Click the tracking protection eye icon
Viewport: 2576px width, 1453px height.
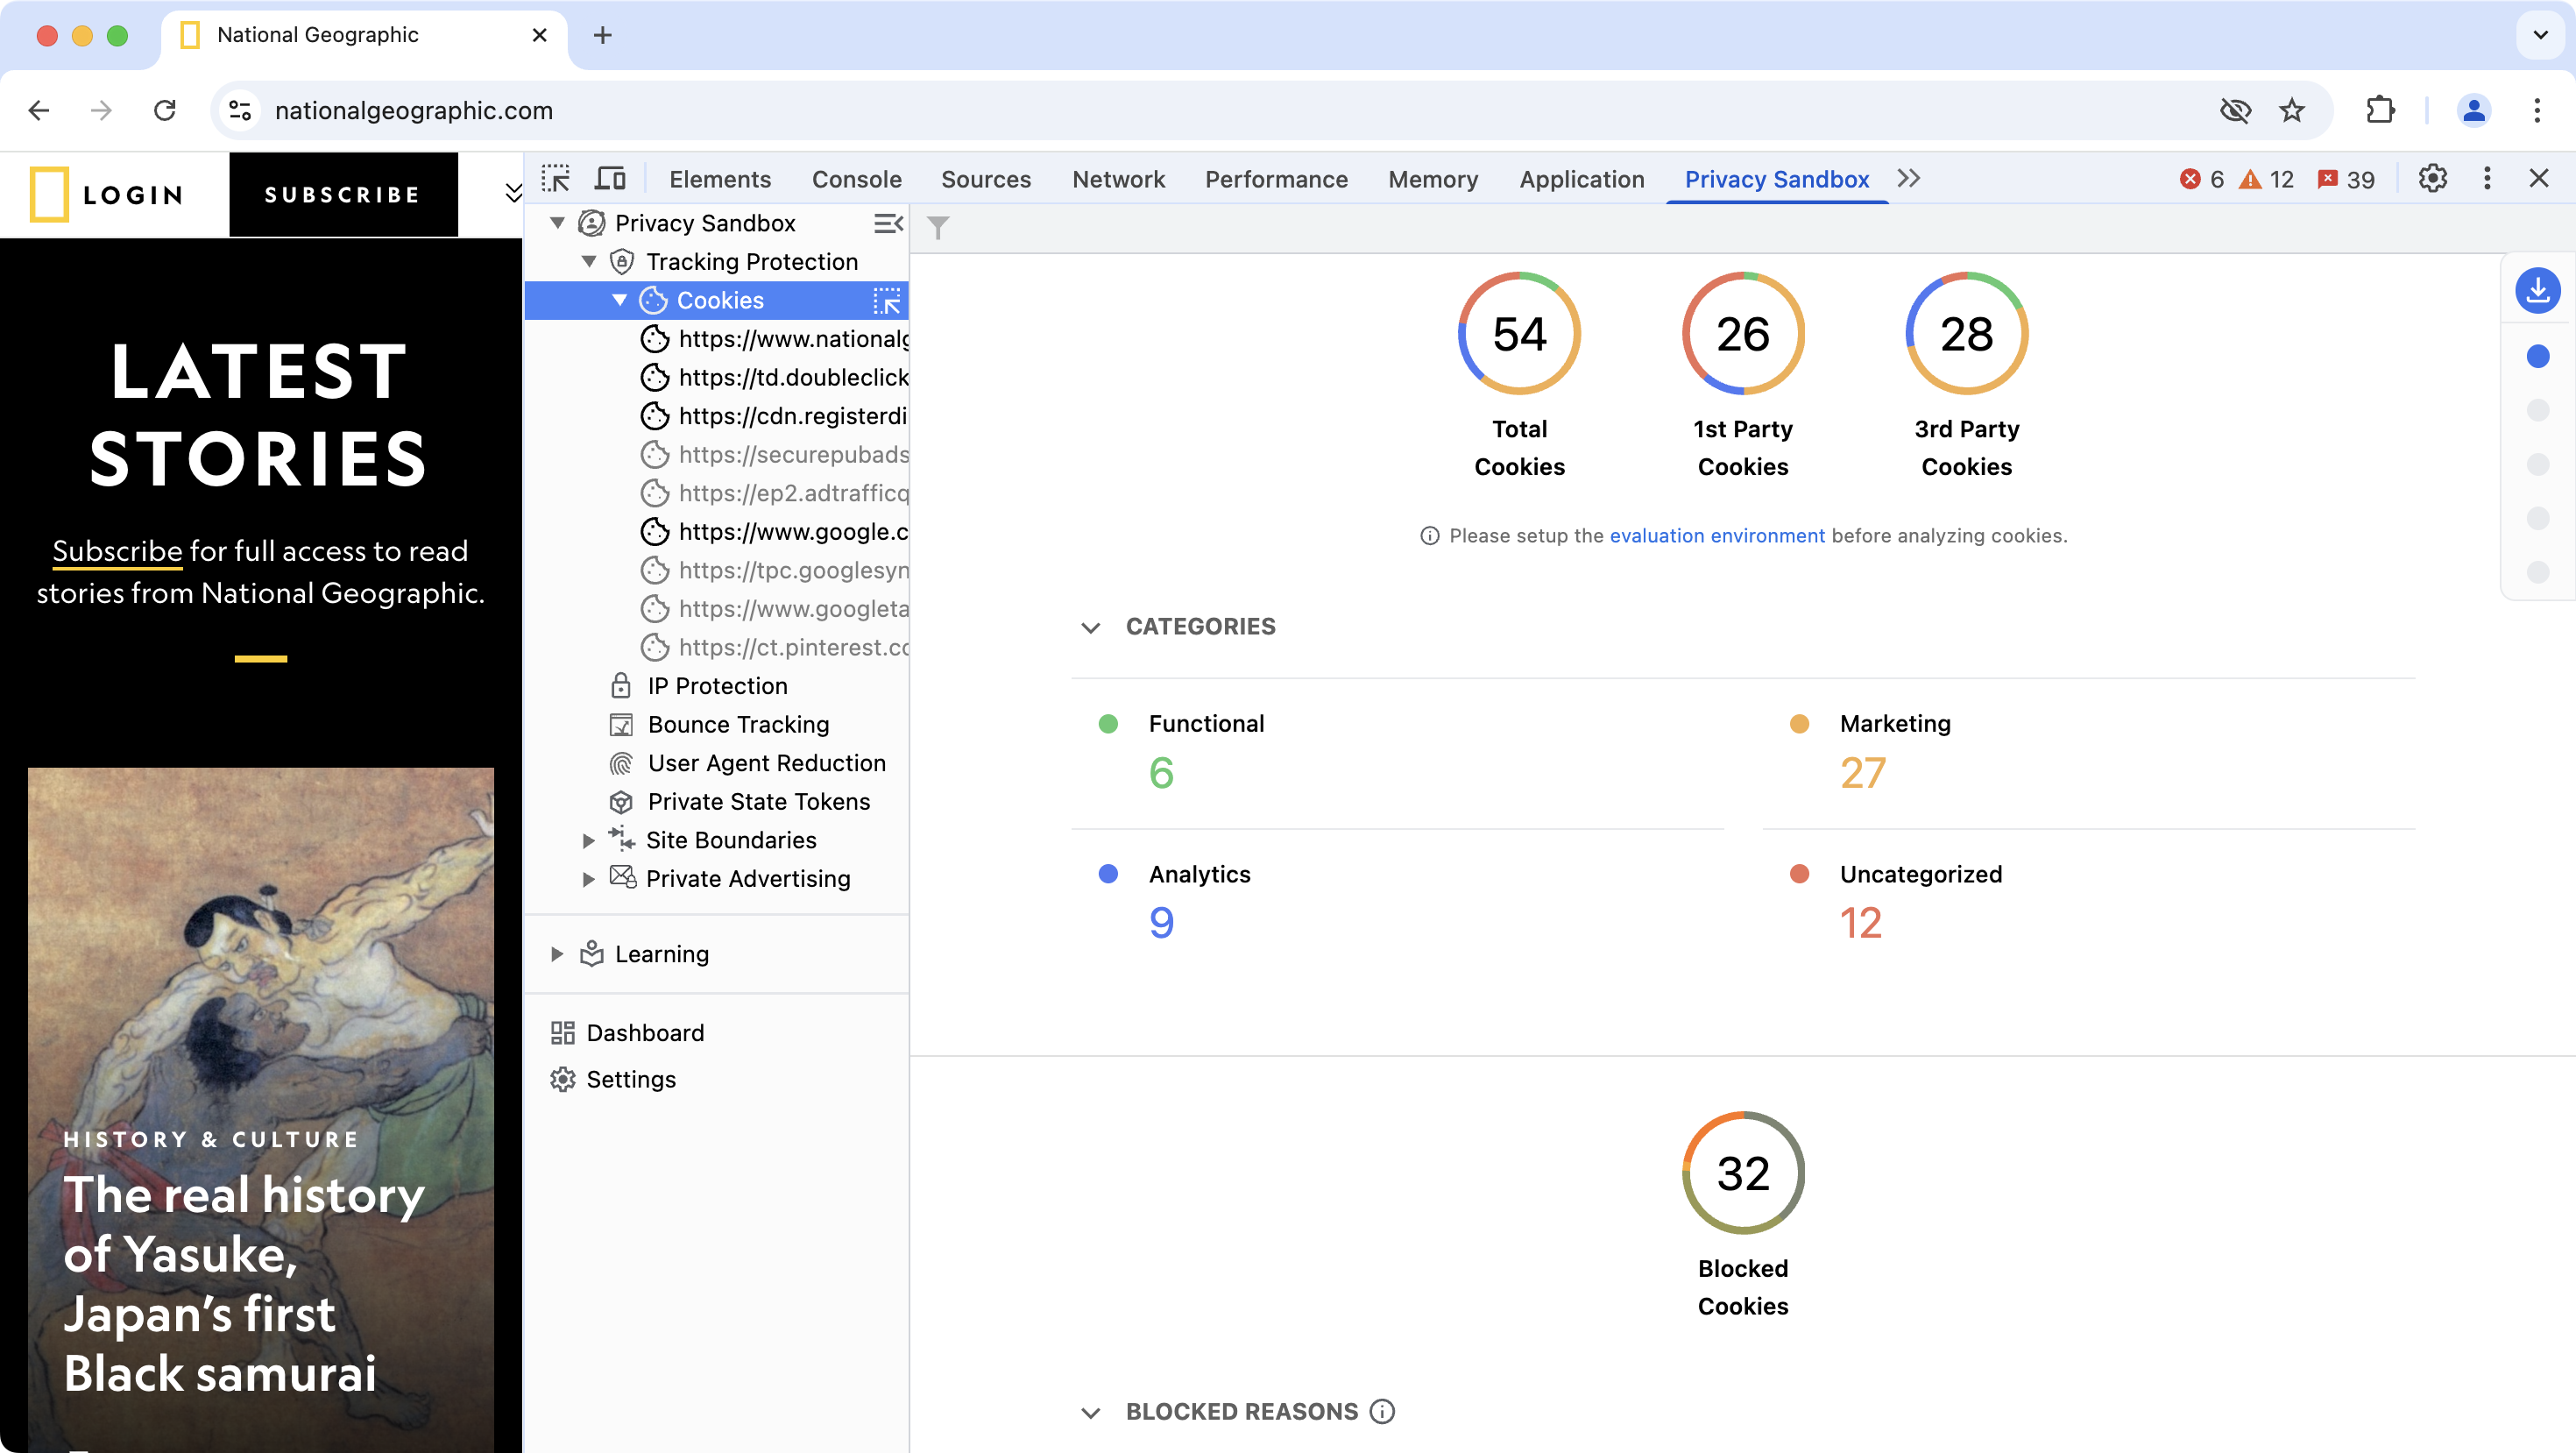(x=2235, y=110)
